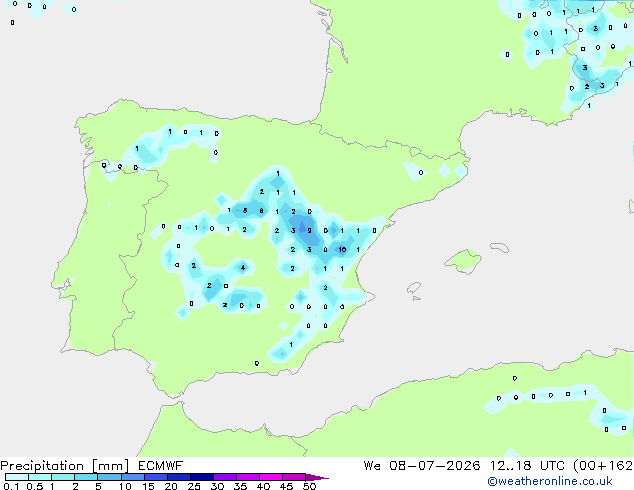634x490 pixels.
Task: Click the '4' precipitation value on map
Action: (243, 267)
